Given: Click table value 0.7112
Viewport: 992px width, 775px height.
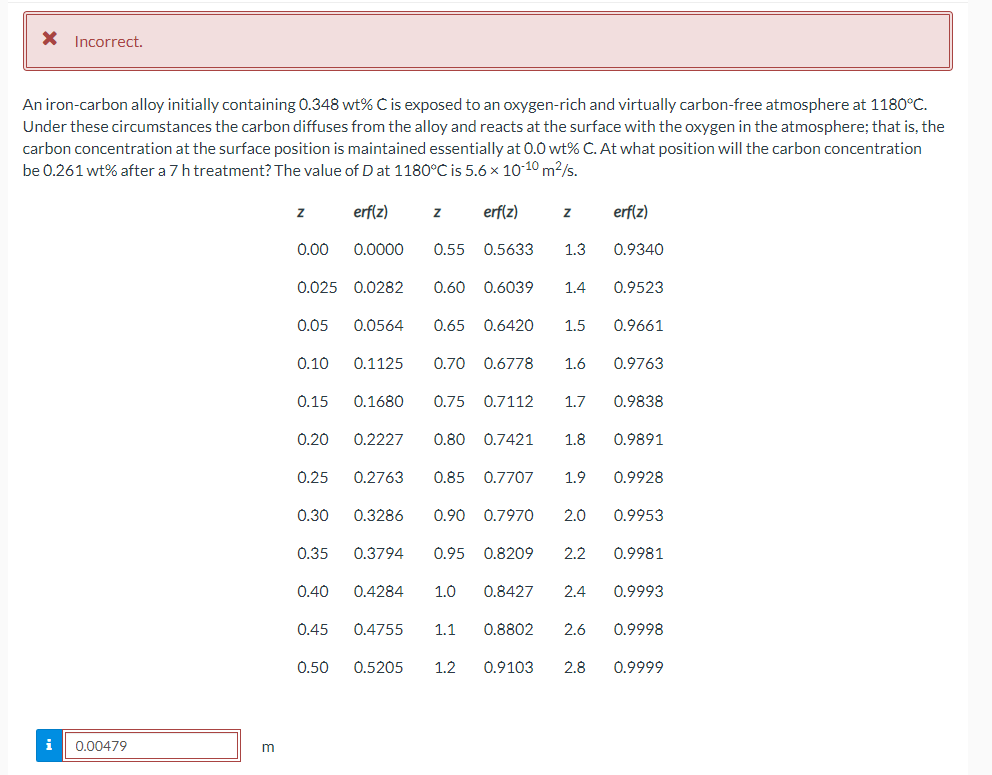Looking at the screenshot, I should coord(509,401).
